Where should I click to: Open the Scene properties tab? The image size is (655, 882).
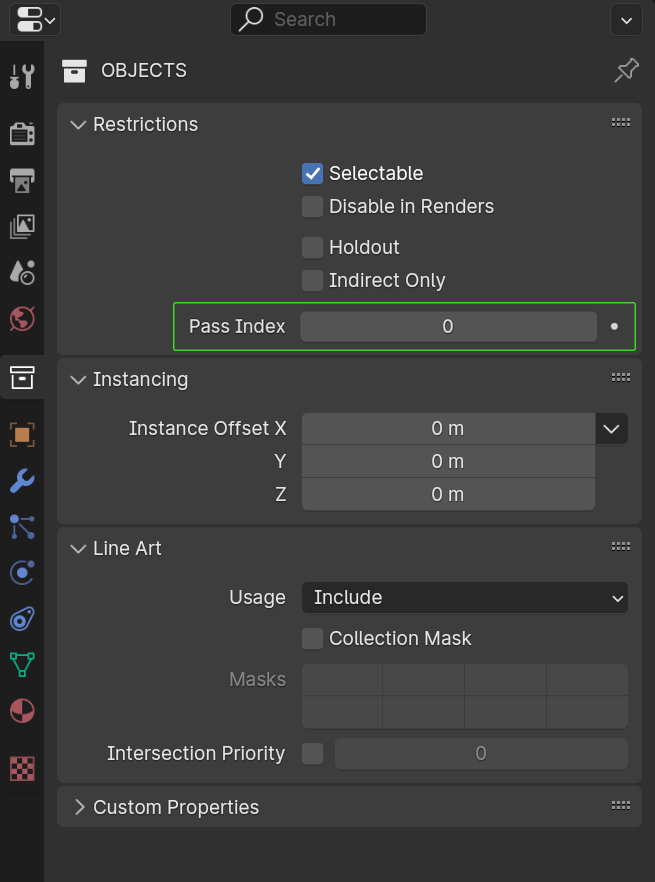pyautogui.click(x=23, y=272)
